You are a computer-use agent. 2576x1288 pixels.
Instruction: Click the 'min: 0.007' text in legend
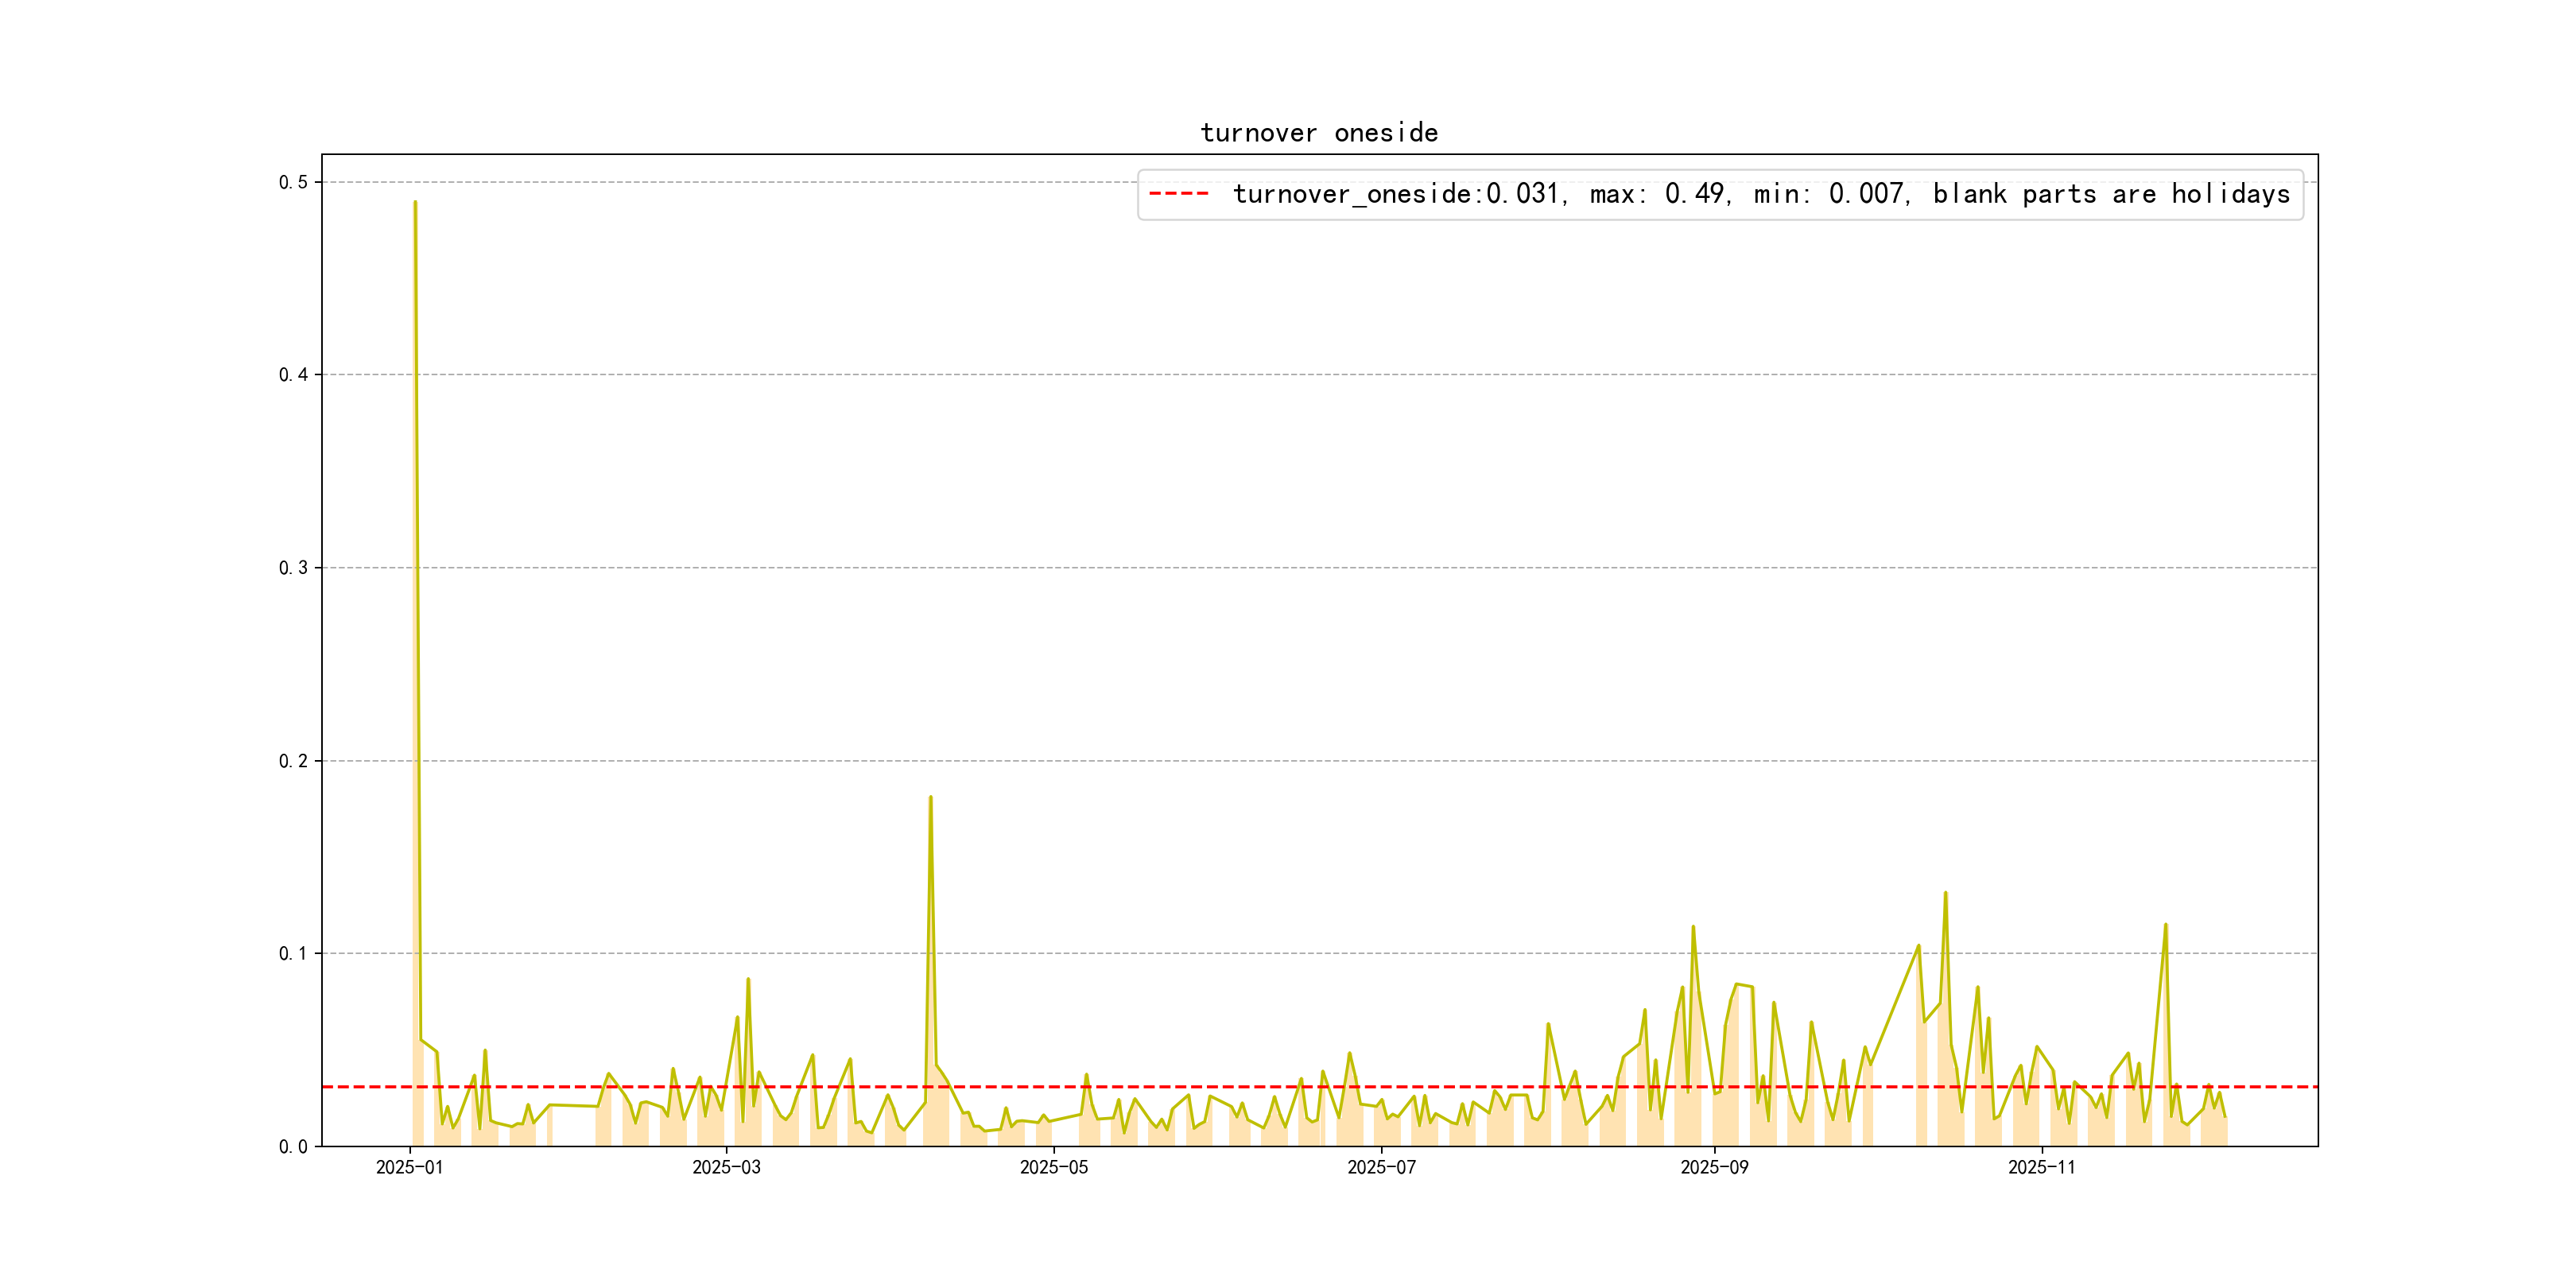click(1830, 194)
